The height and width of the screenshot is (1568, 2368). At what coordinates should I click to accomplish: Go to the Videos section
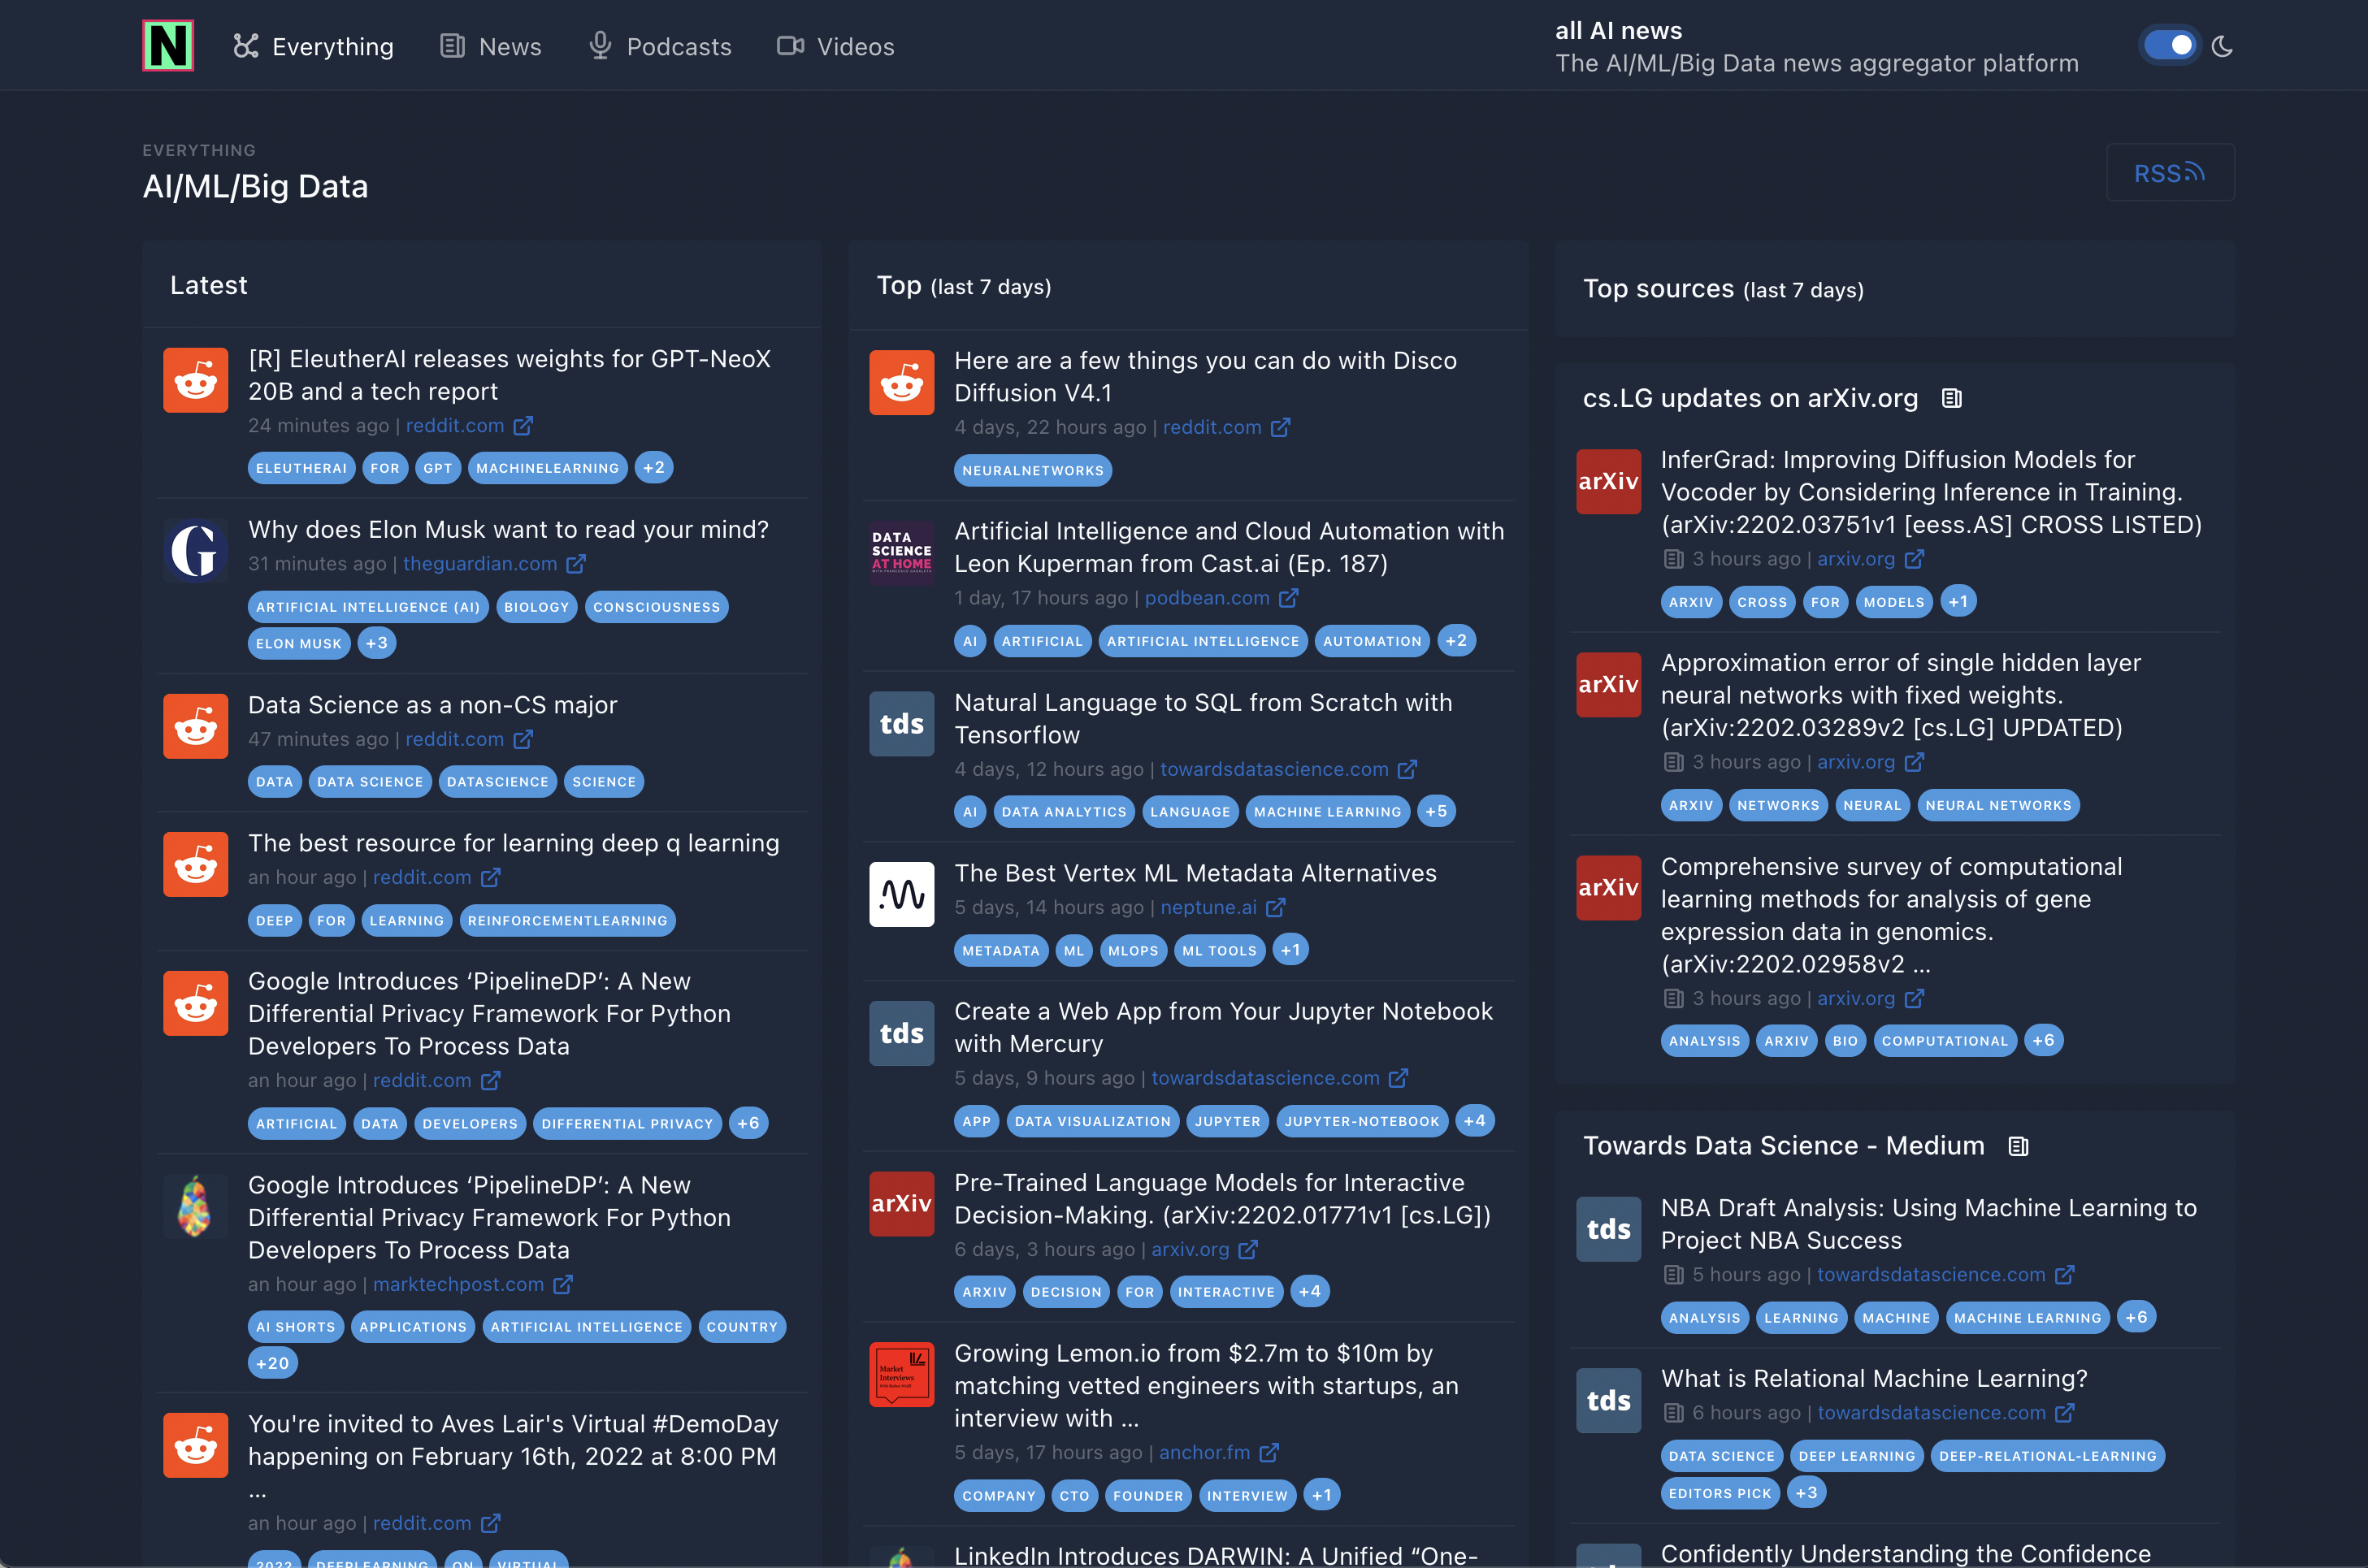pyautogui.click(x=836, y=46)
